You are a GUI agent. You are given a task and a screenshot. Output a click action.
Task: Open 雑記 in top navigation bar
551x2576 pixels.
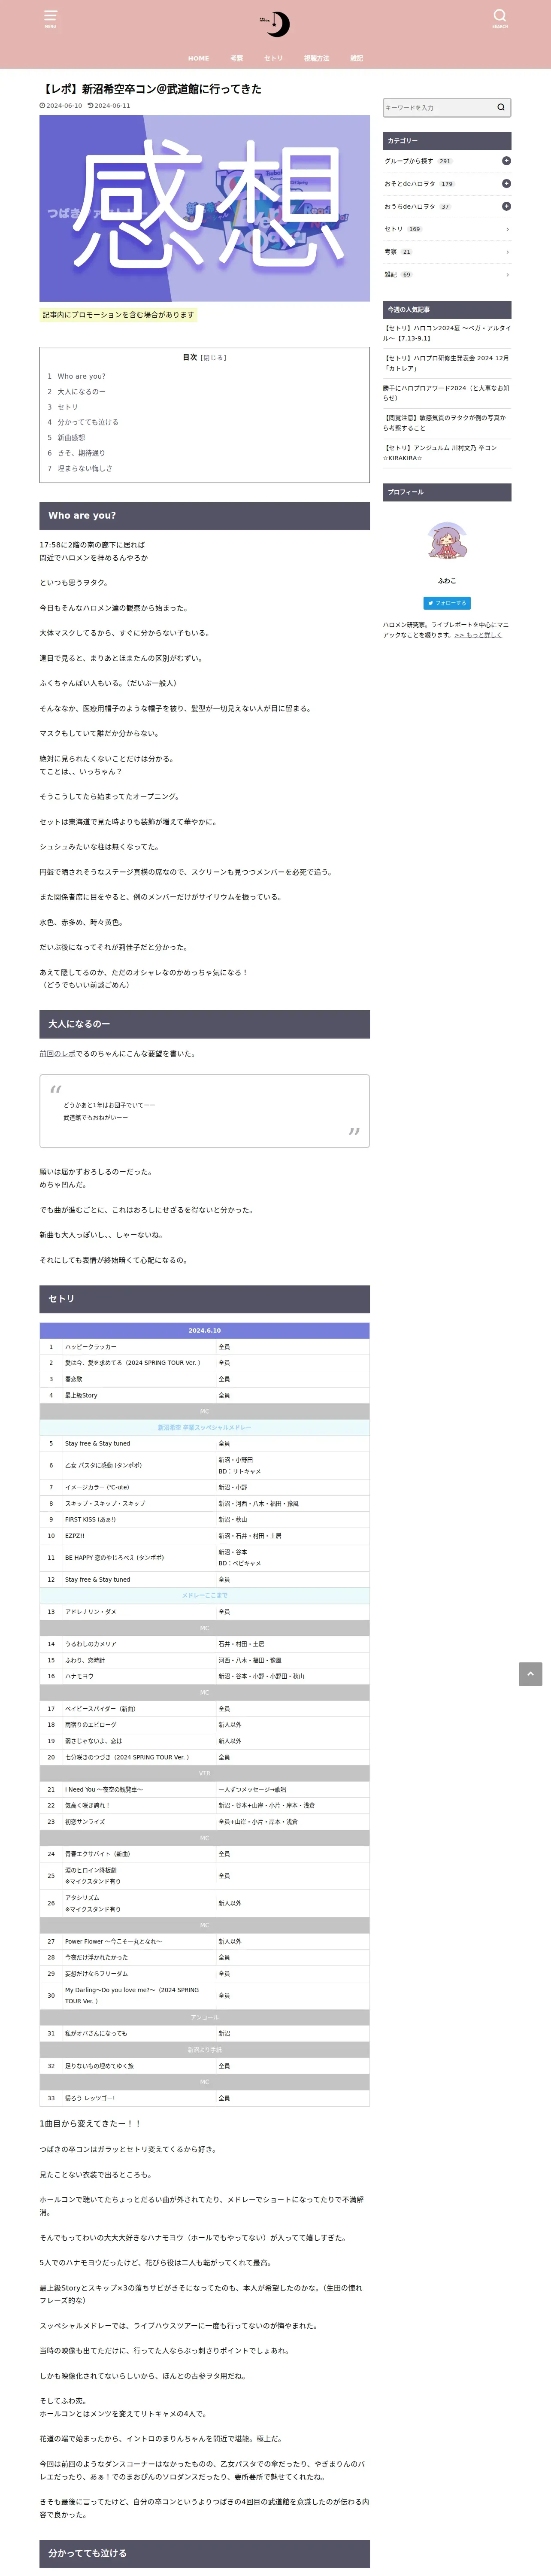pos(357,58)
